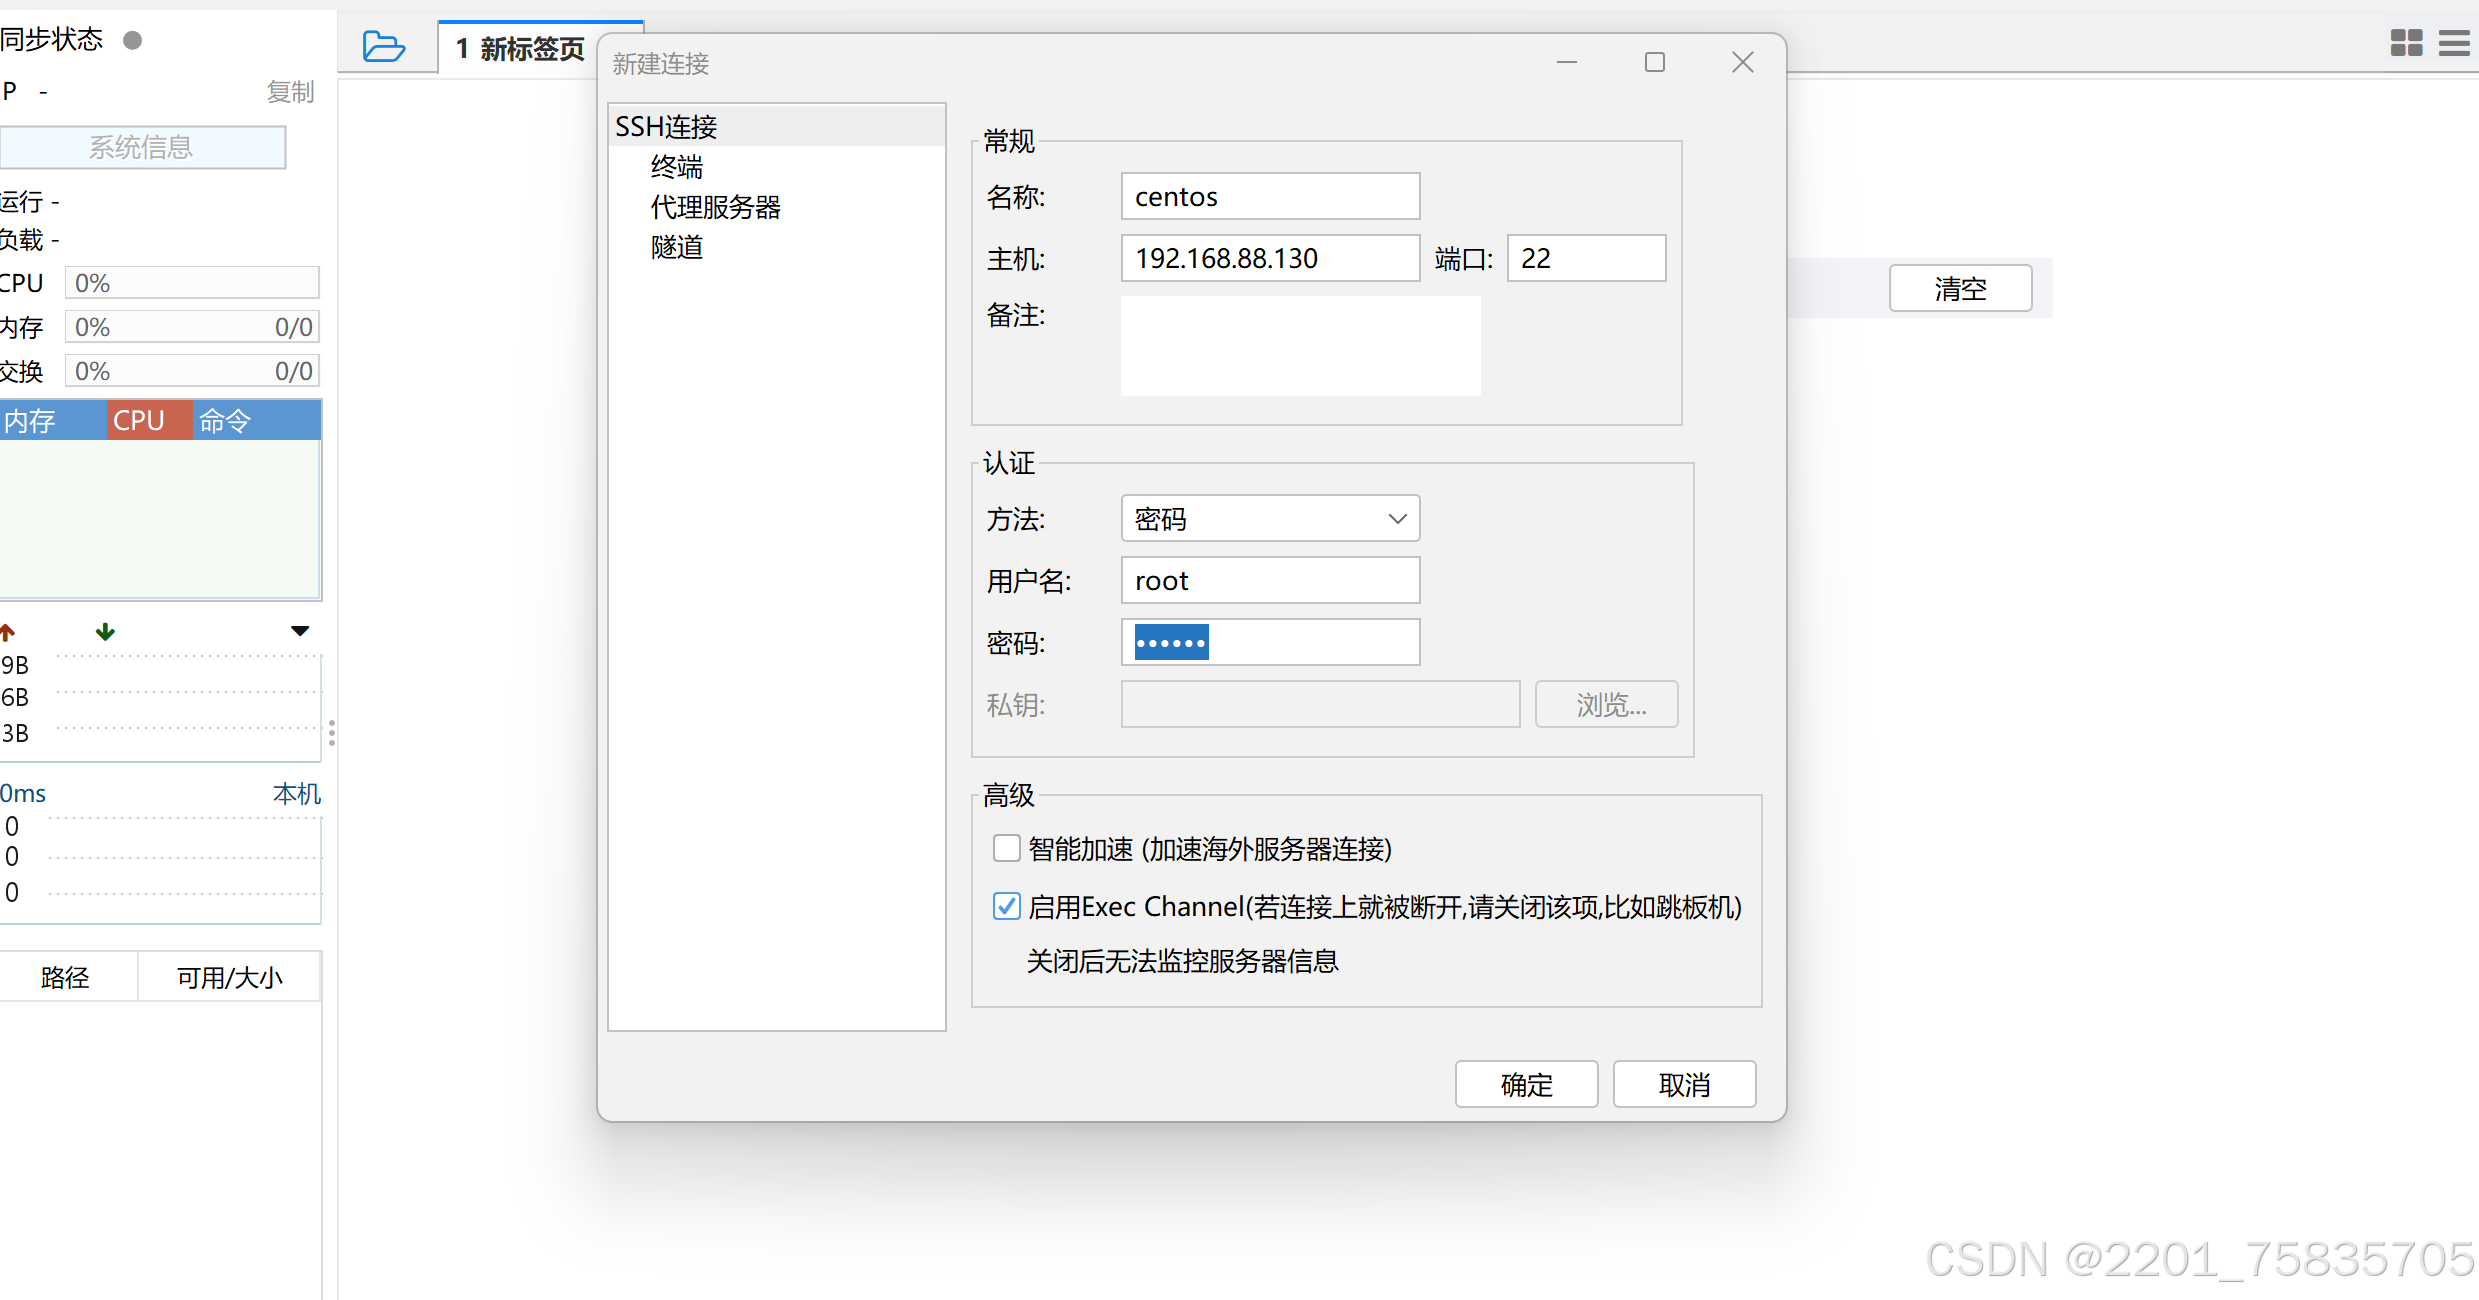Viewport: 2479px width, 1300px height.
Task: Open the network chart dropdown triangle
Action: [300, 630]
